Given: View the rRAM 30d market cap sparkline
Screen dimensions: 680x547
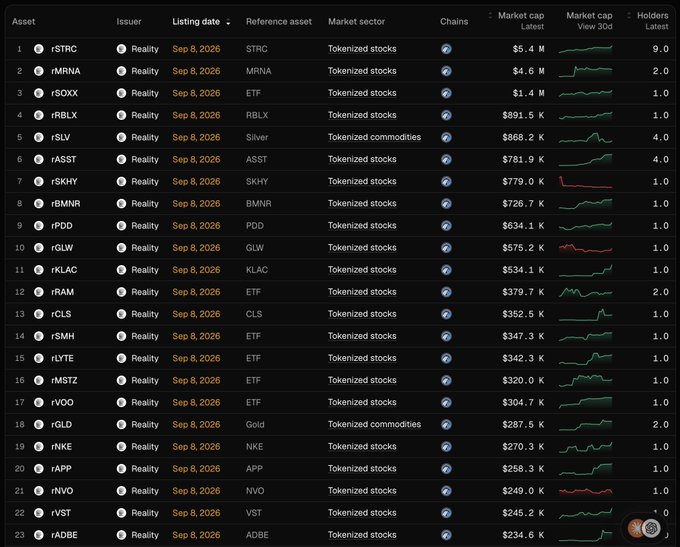Looking at the screenshot, I should pyautogui.click(x=585, y=292).
